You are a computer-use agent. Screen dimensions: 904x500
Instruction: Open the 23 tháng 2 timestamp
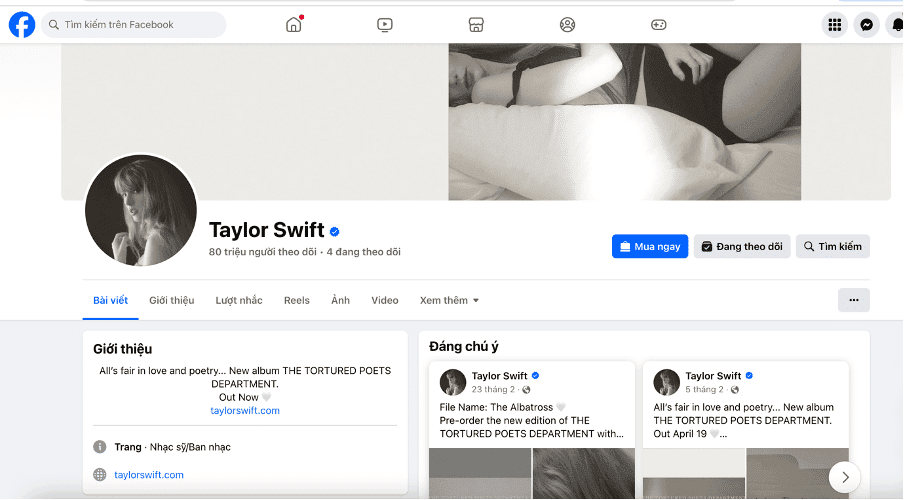493,390
